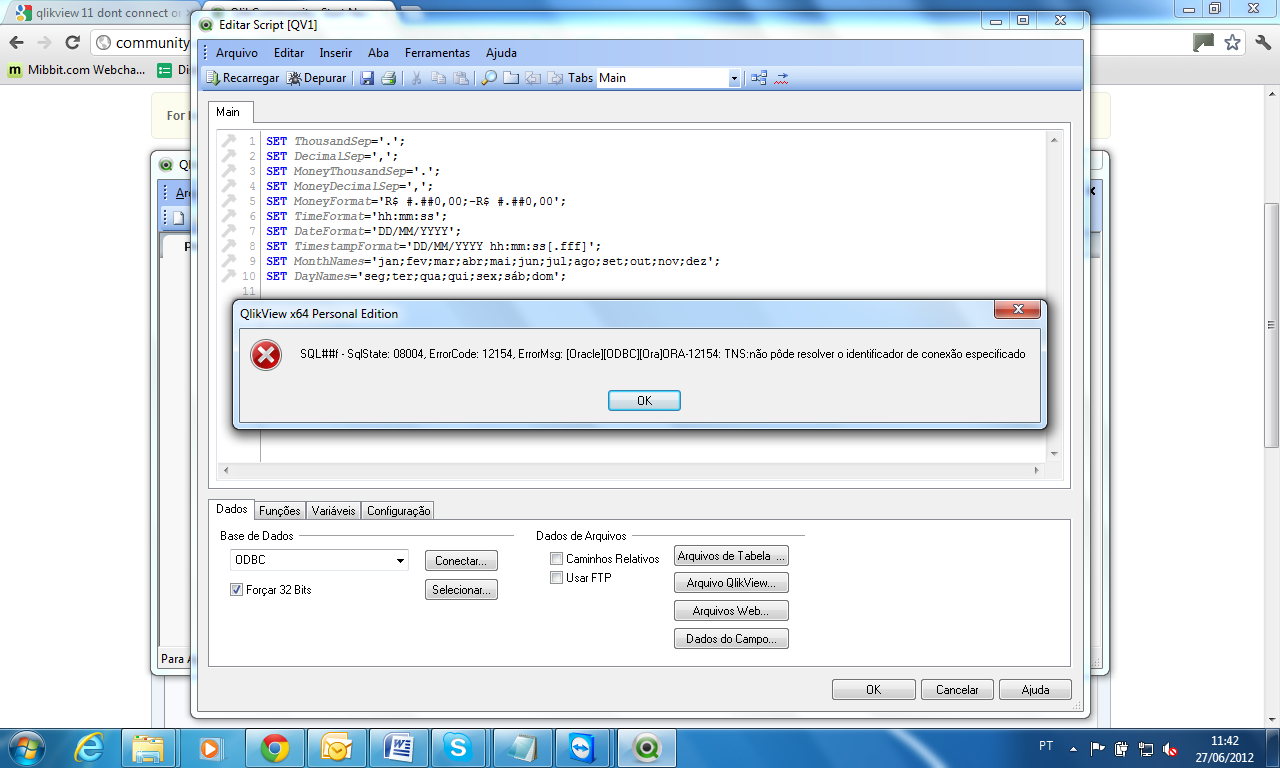Close the QlikView x64 Personal Edition error dialog
This screenshot has height=768, width=1280.
click(x=1018, y=310)
